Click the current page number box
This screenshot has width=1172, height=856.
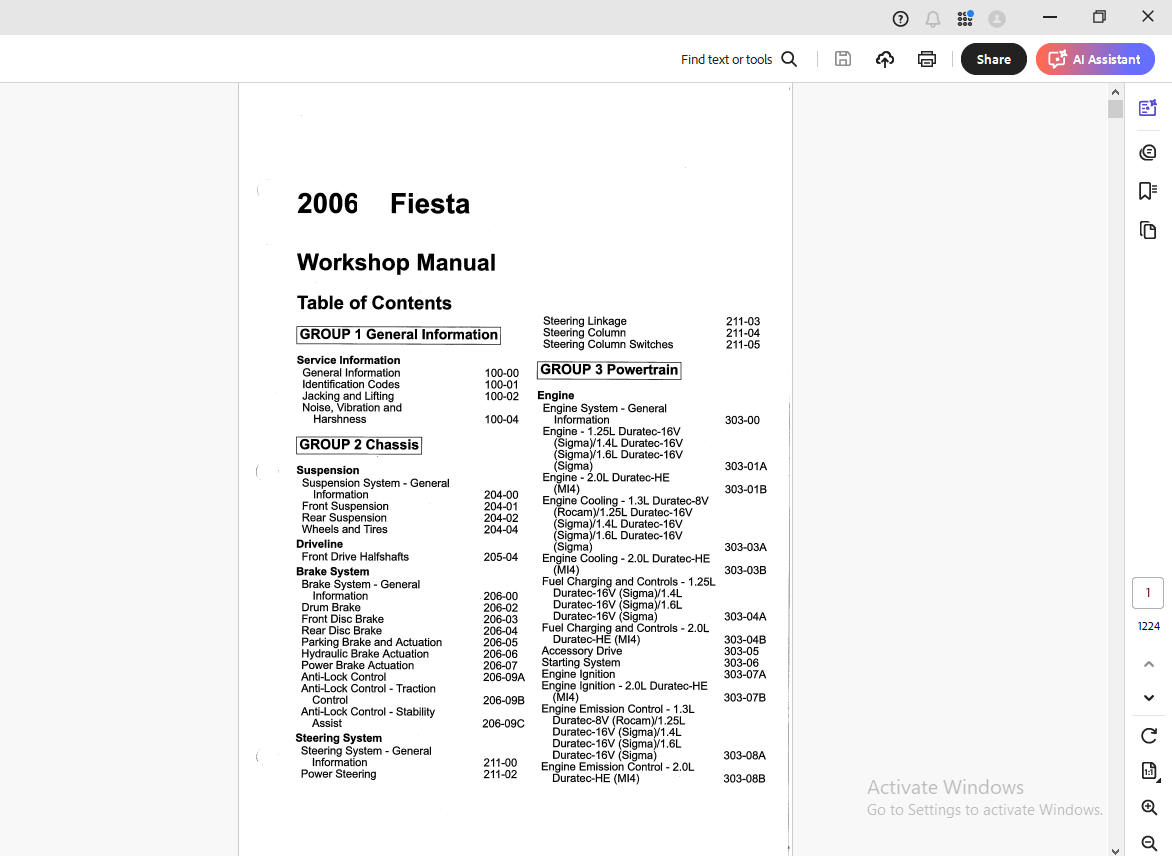click(x=1148, y=593)
